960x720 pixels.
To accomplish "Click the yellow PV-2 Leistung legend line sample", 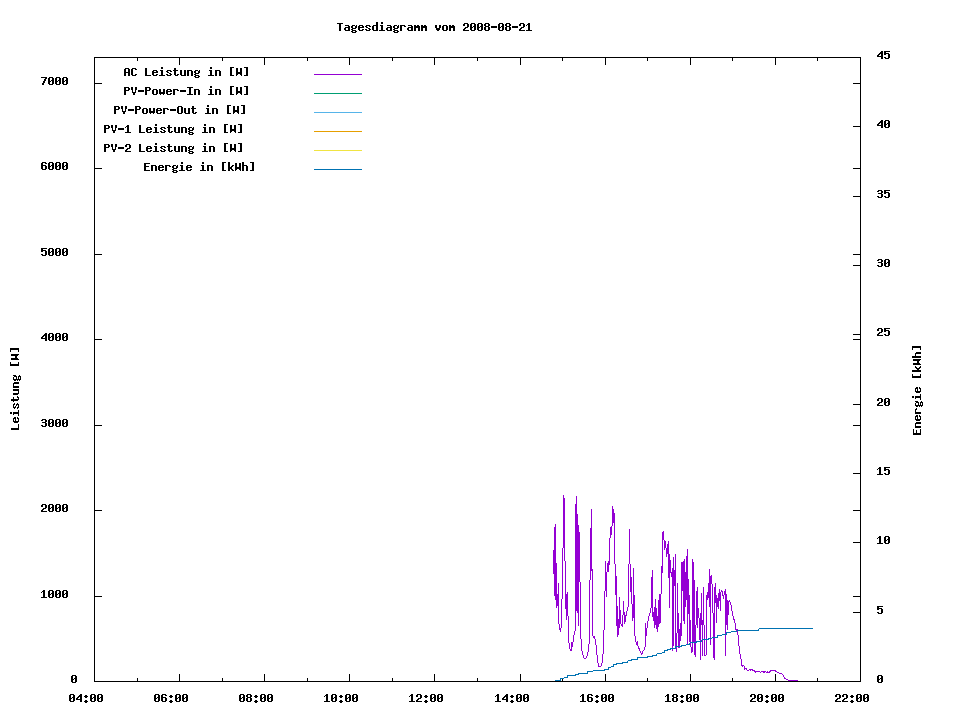I will click(x=337, y=150).
